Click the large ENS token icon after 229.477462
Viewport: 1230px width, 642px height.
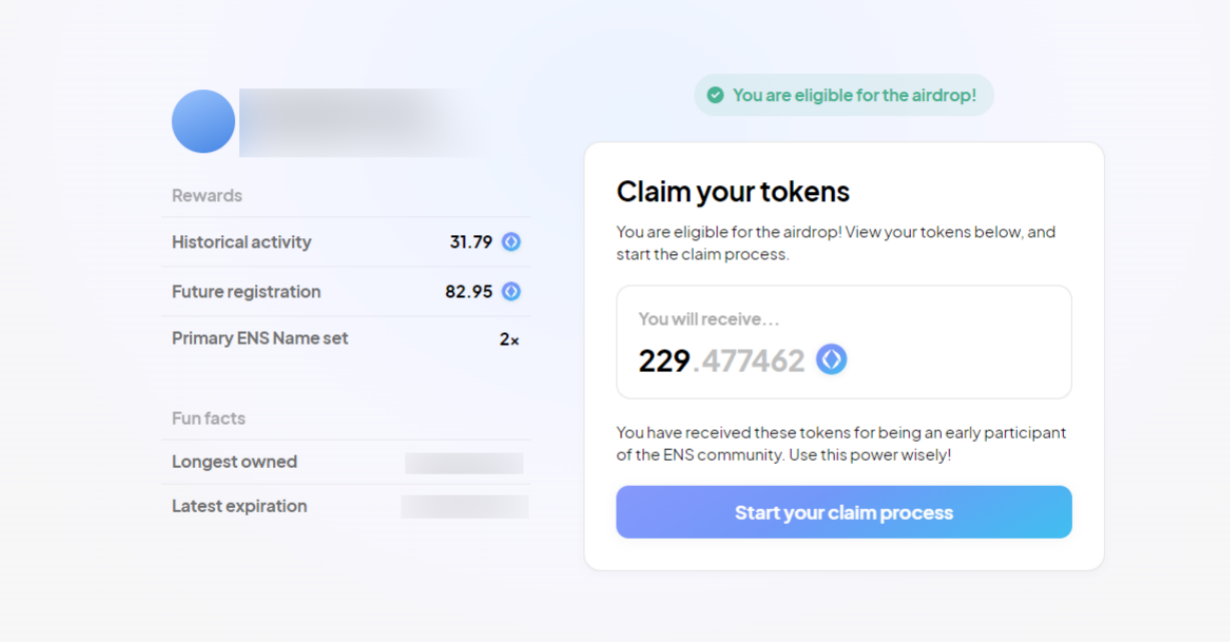(831, 359)
